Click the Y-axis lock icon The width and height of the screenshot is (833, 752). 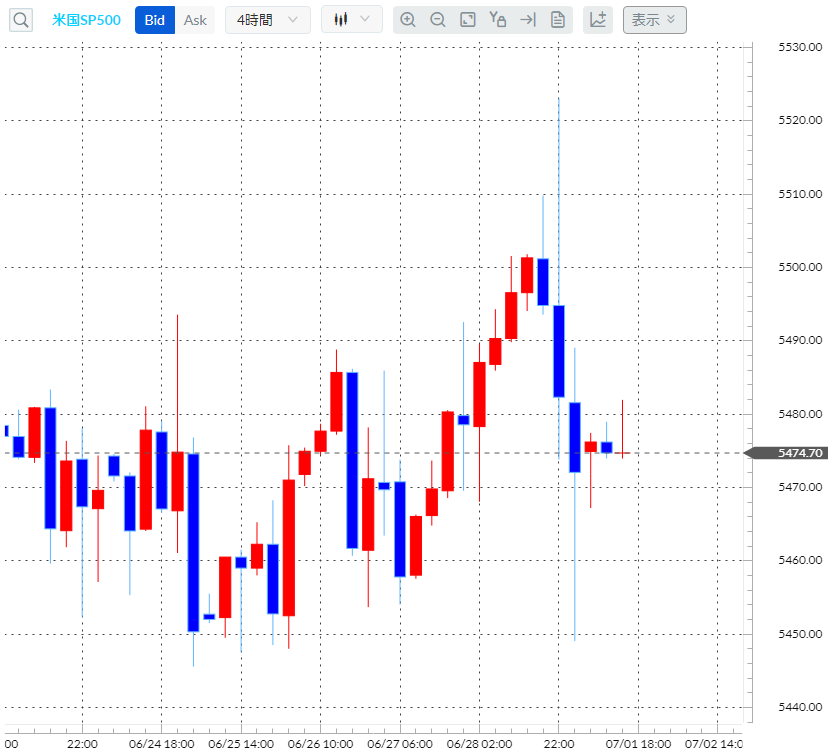click(x=497, y=19)
